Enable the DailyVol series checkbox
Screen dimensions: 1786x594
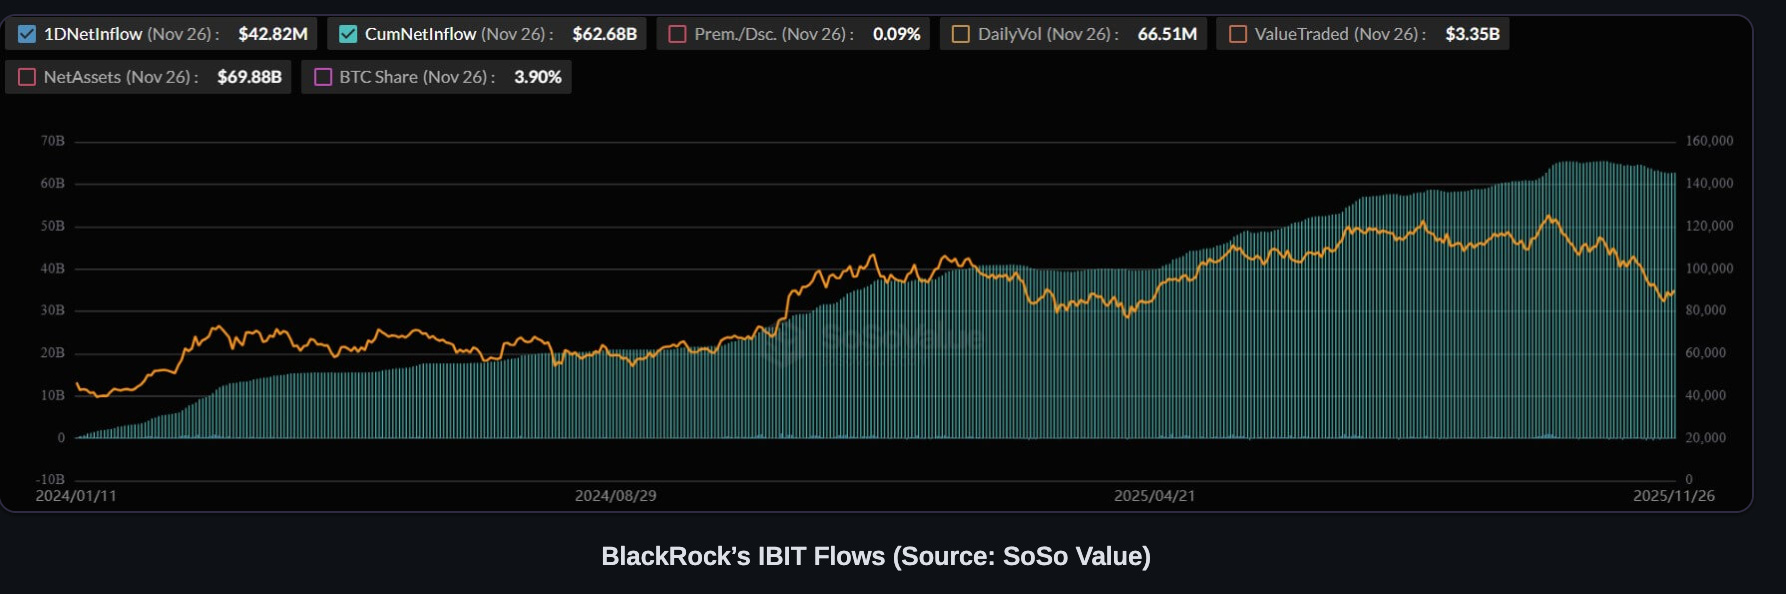[x=961, y=34]
